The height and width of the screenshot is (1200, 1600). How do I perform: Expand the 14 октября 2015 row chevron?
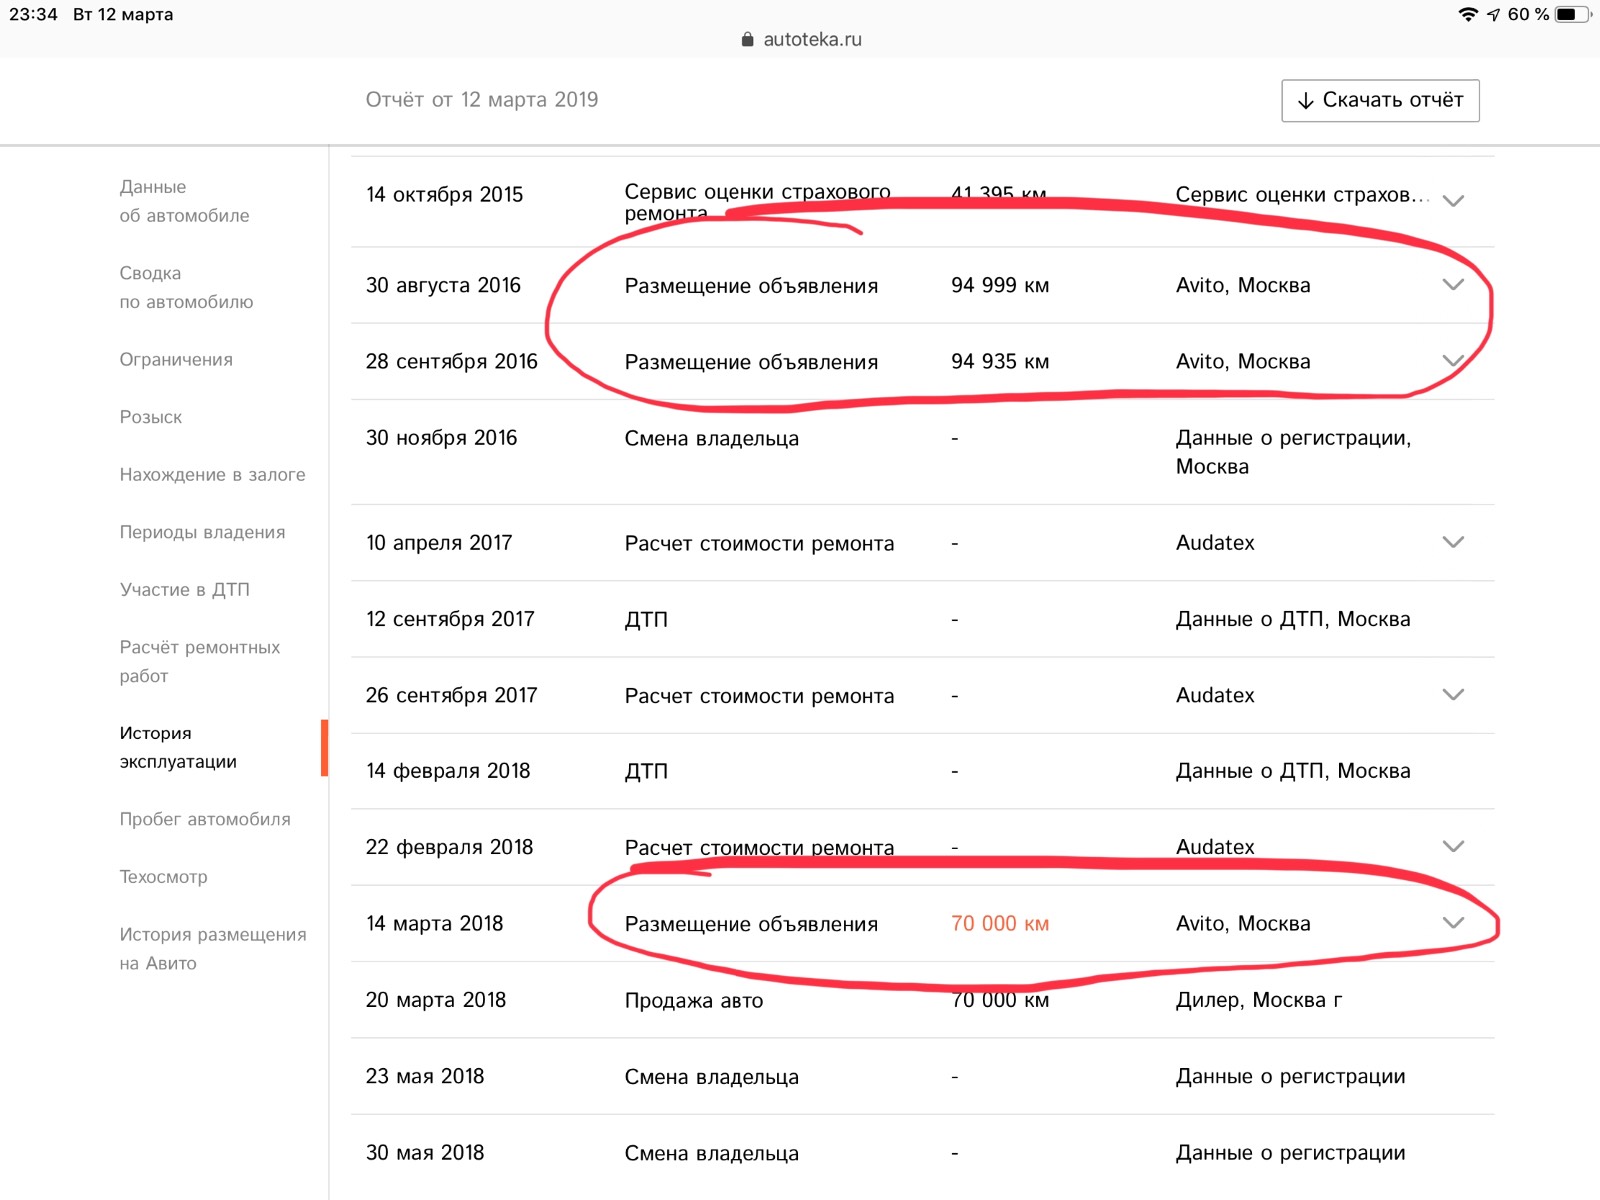point(1453,200)
